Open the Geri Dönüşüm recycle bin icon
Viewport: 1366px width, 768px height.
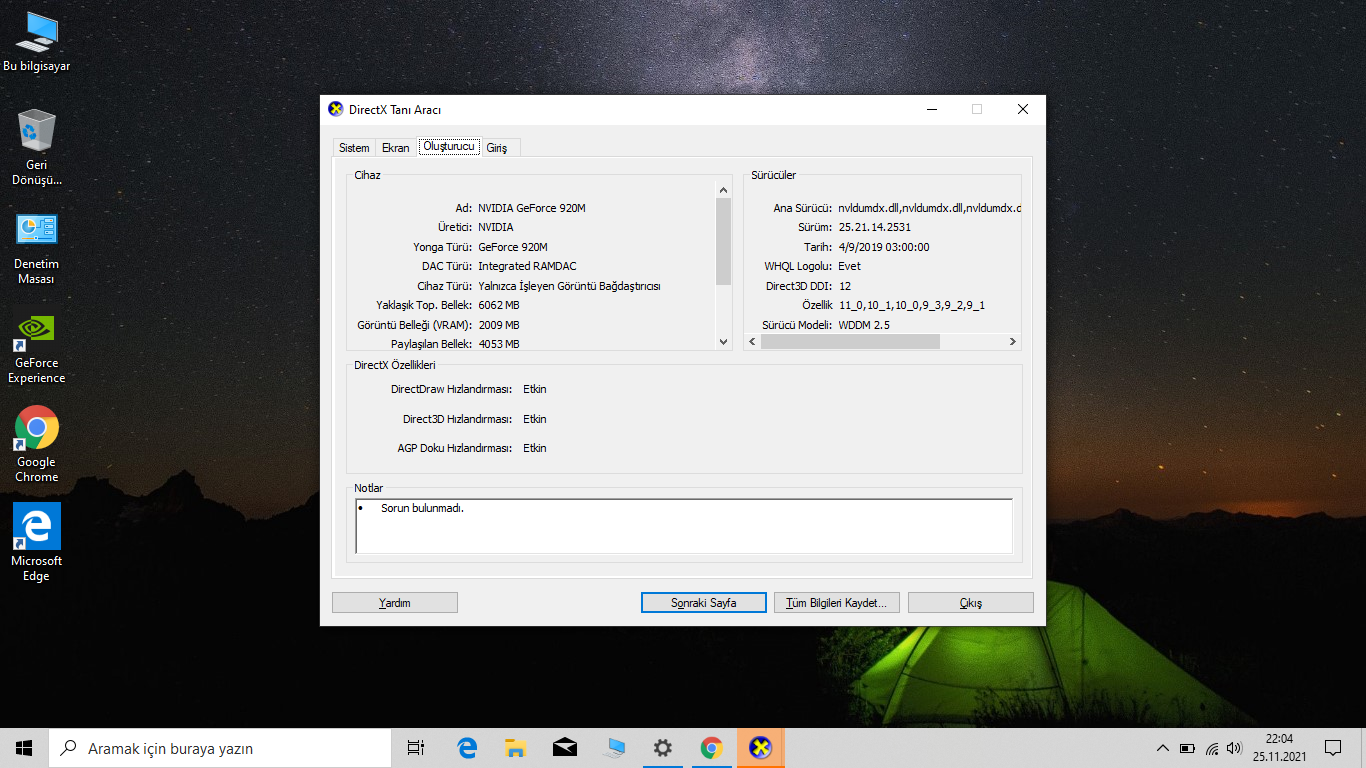[36, 148]
